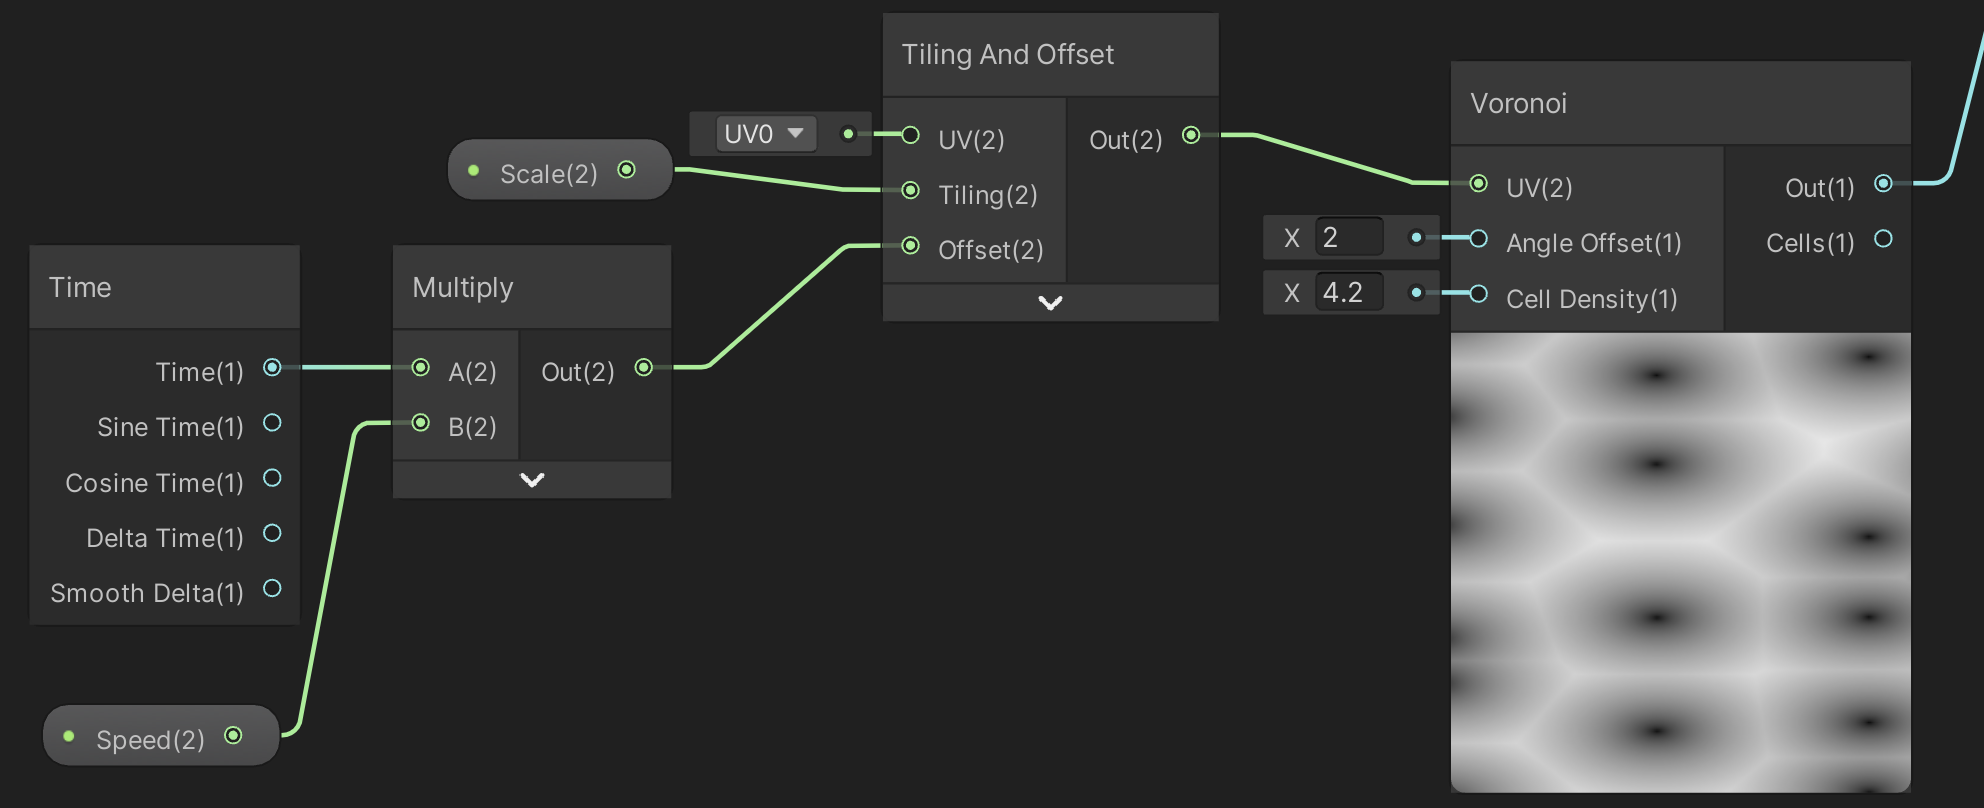Click the Sine Time(1) output port
Viewport: 1984px width, 808px height.
click(x=272, y=423)
